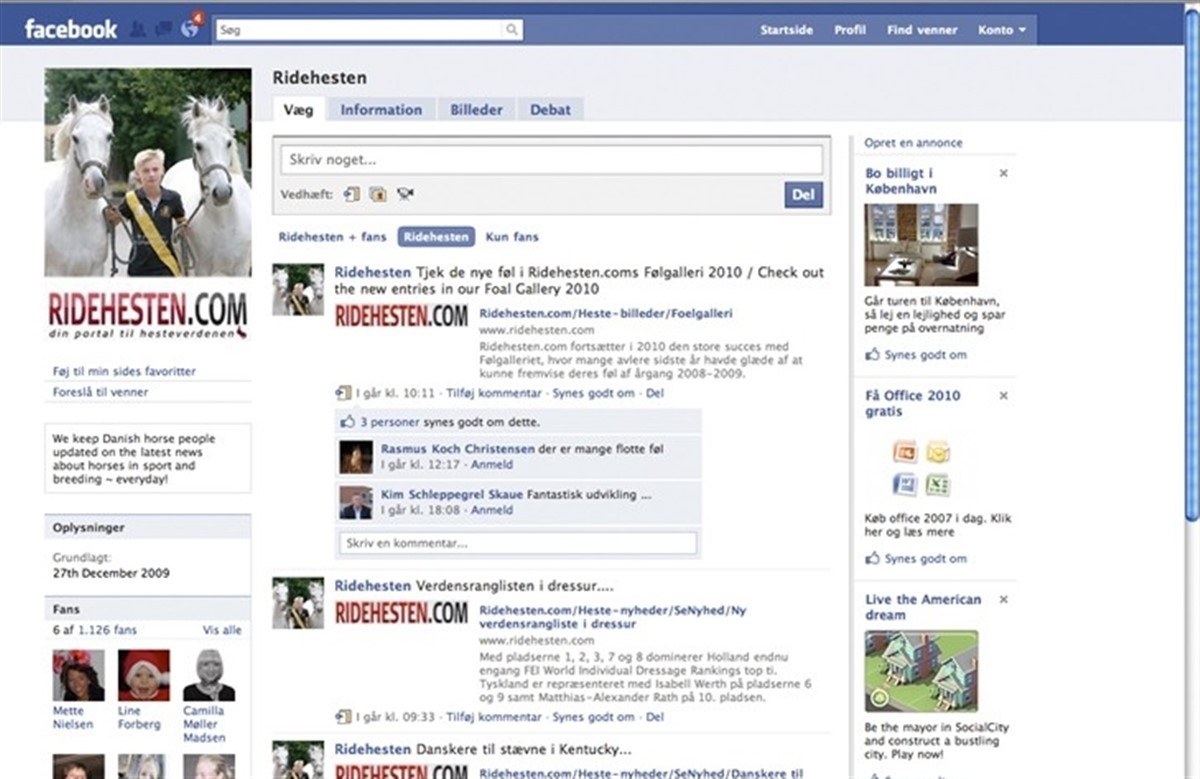1200x779 pixels.
Task: Expand the Konto dropdown menu
Action: coord(1002,30)
